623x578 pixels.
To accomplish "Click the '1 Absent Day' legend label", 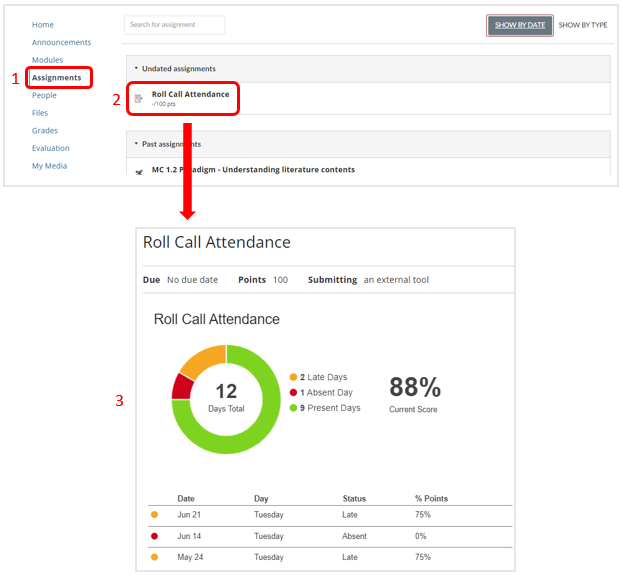I will (x=326, y=392).
